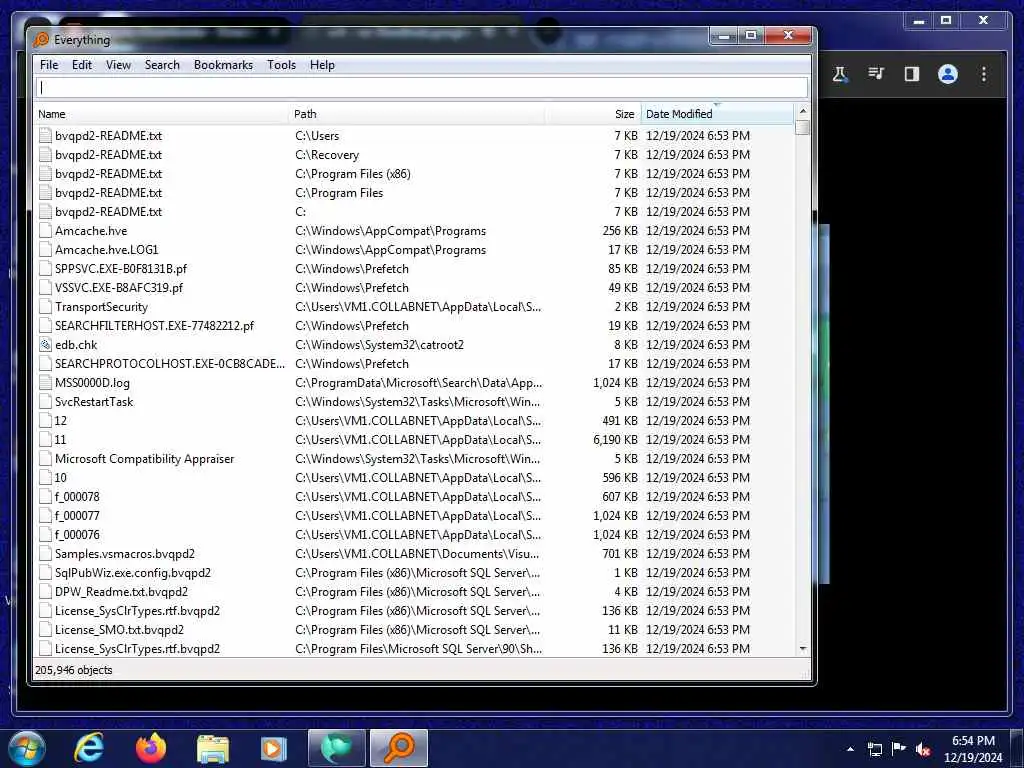Open the browser three-dot menu
Viewport: 1024px width, 768px height.
click(x=984, y=74)
